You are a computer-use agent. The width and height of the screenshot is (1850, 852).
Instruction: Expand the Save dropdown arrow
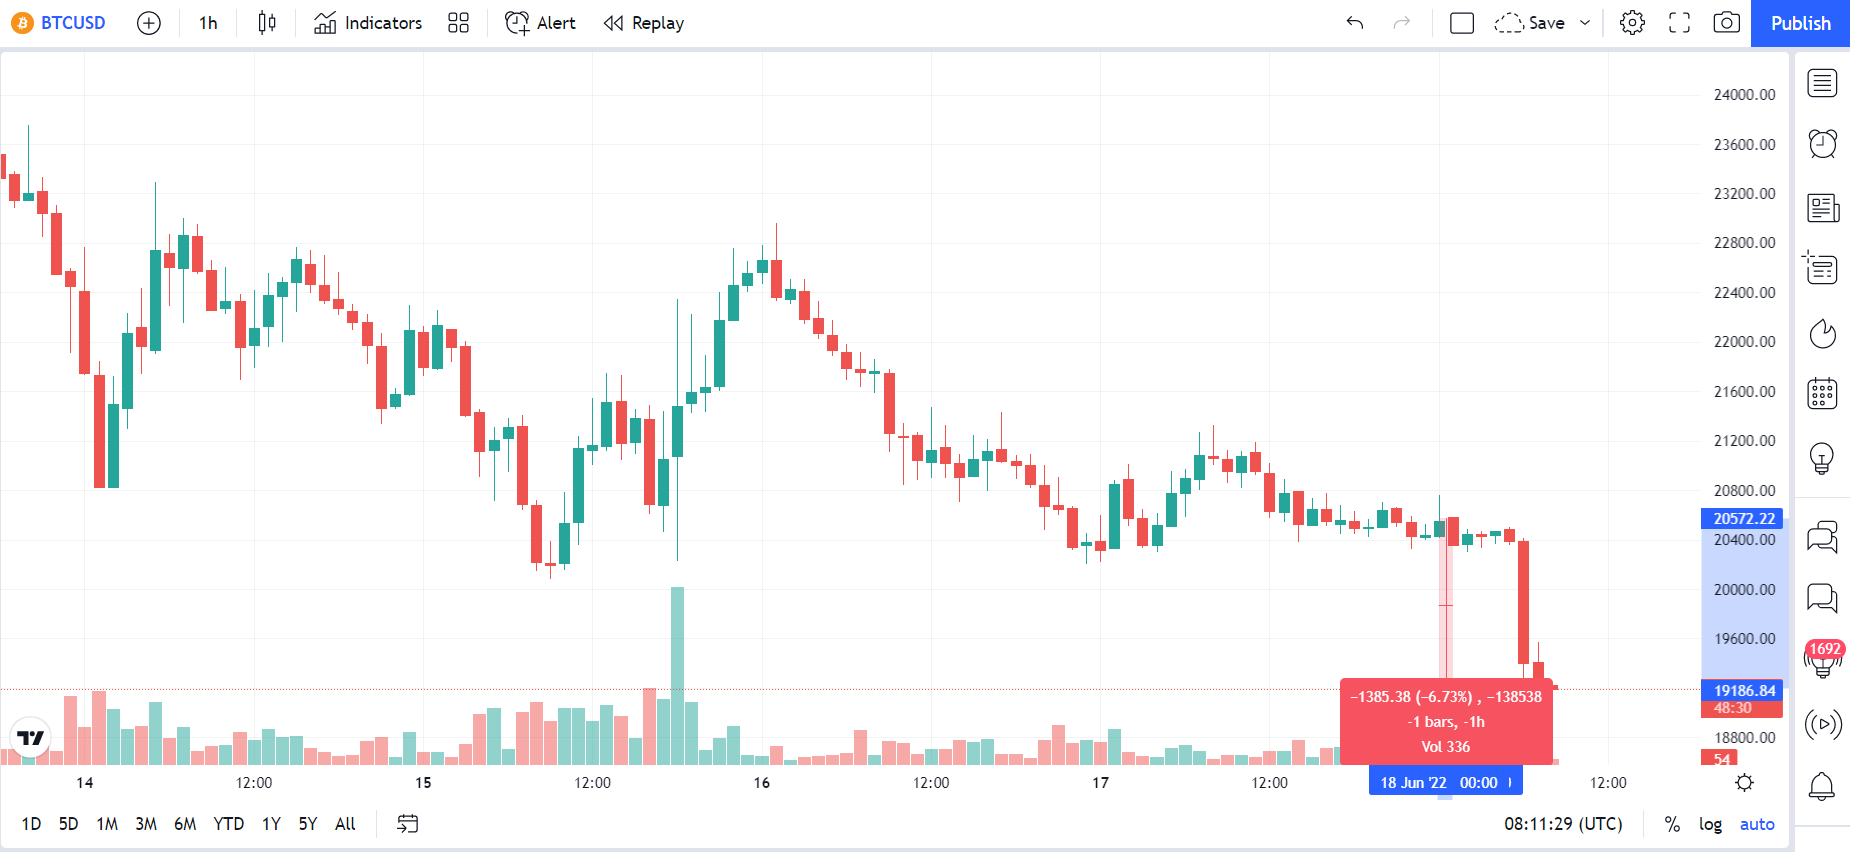click(1585, 23)
